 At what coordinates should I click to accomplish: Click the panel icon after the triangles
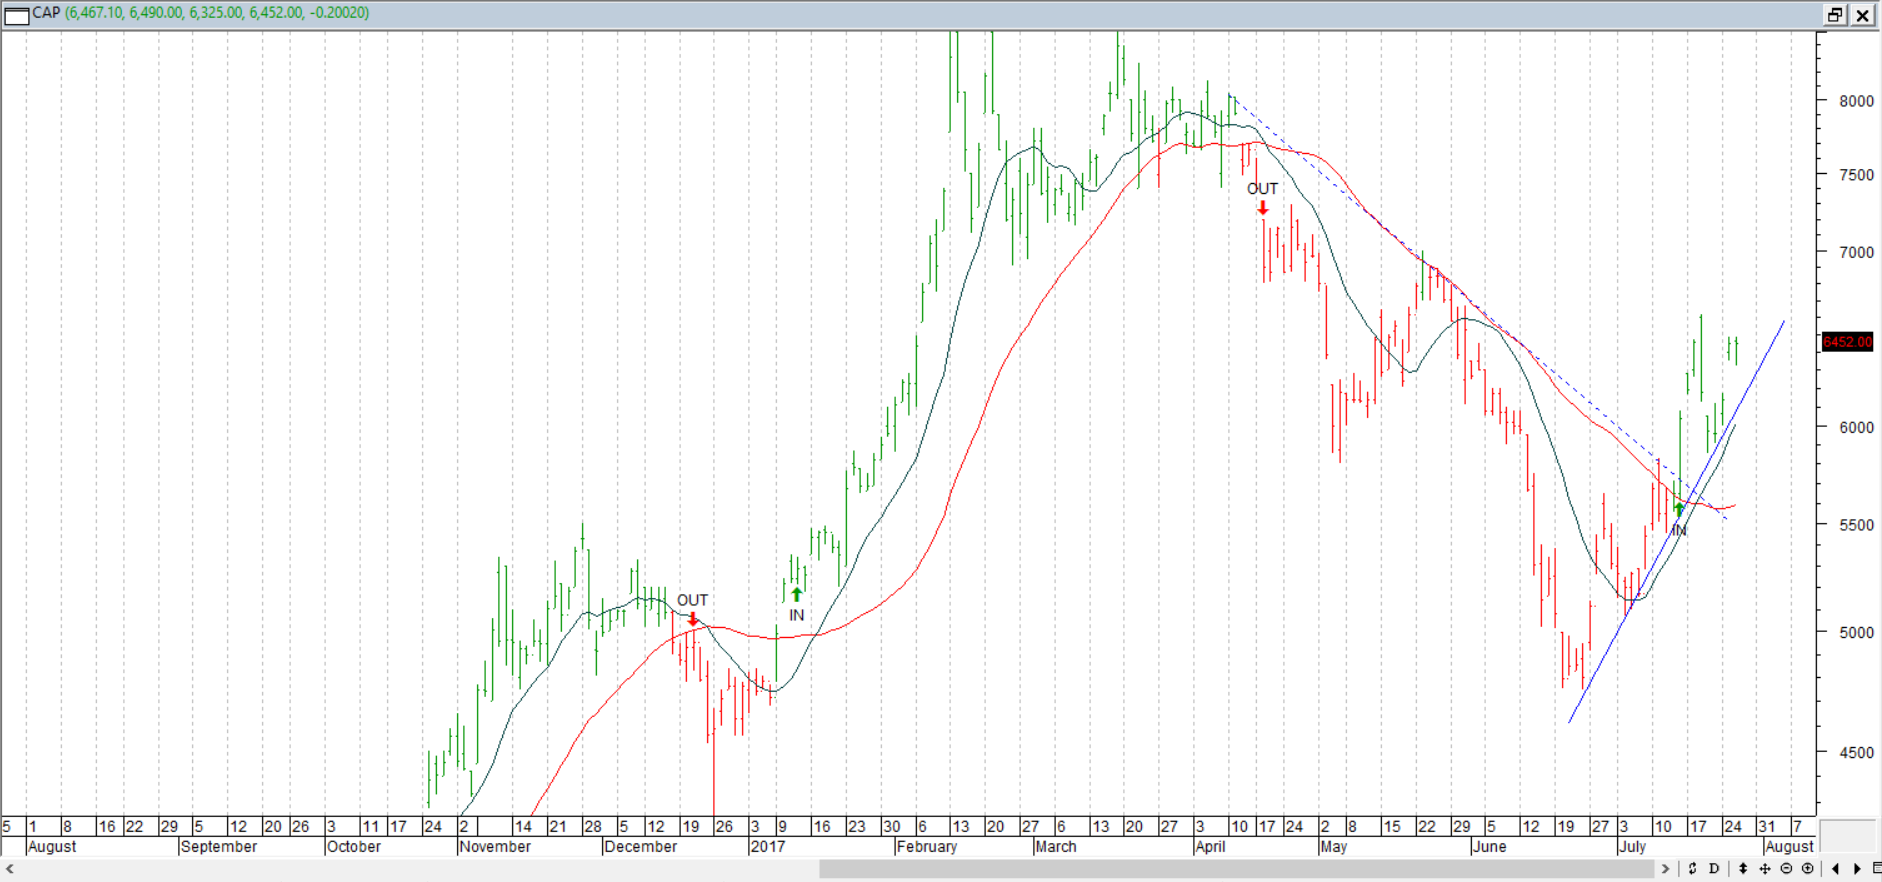coord(1877,868)
